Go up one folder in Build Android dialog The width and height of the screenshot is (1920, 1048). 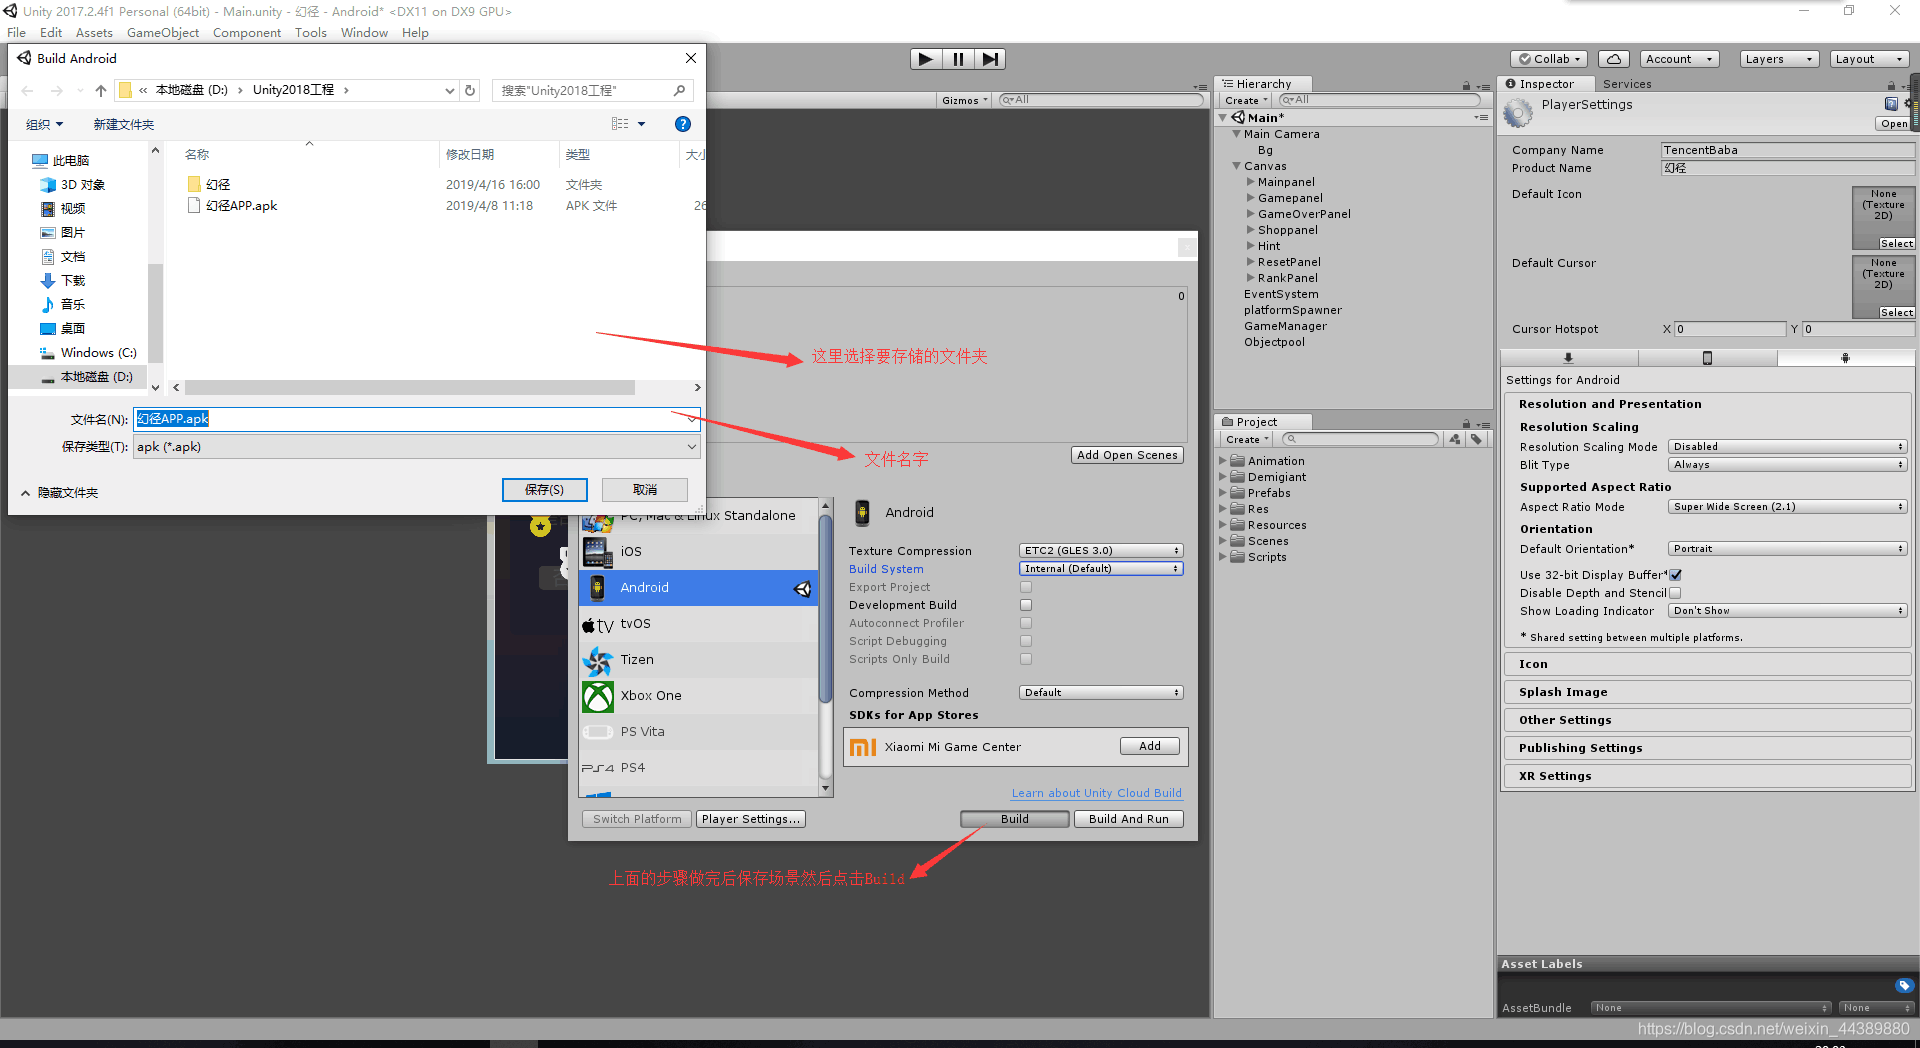[101, 91]
